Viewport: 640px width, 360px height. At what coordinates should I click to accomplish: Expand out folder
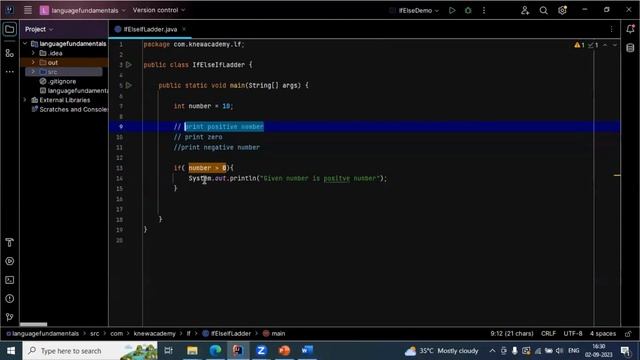[33, 62]
